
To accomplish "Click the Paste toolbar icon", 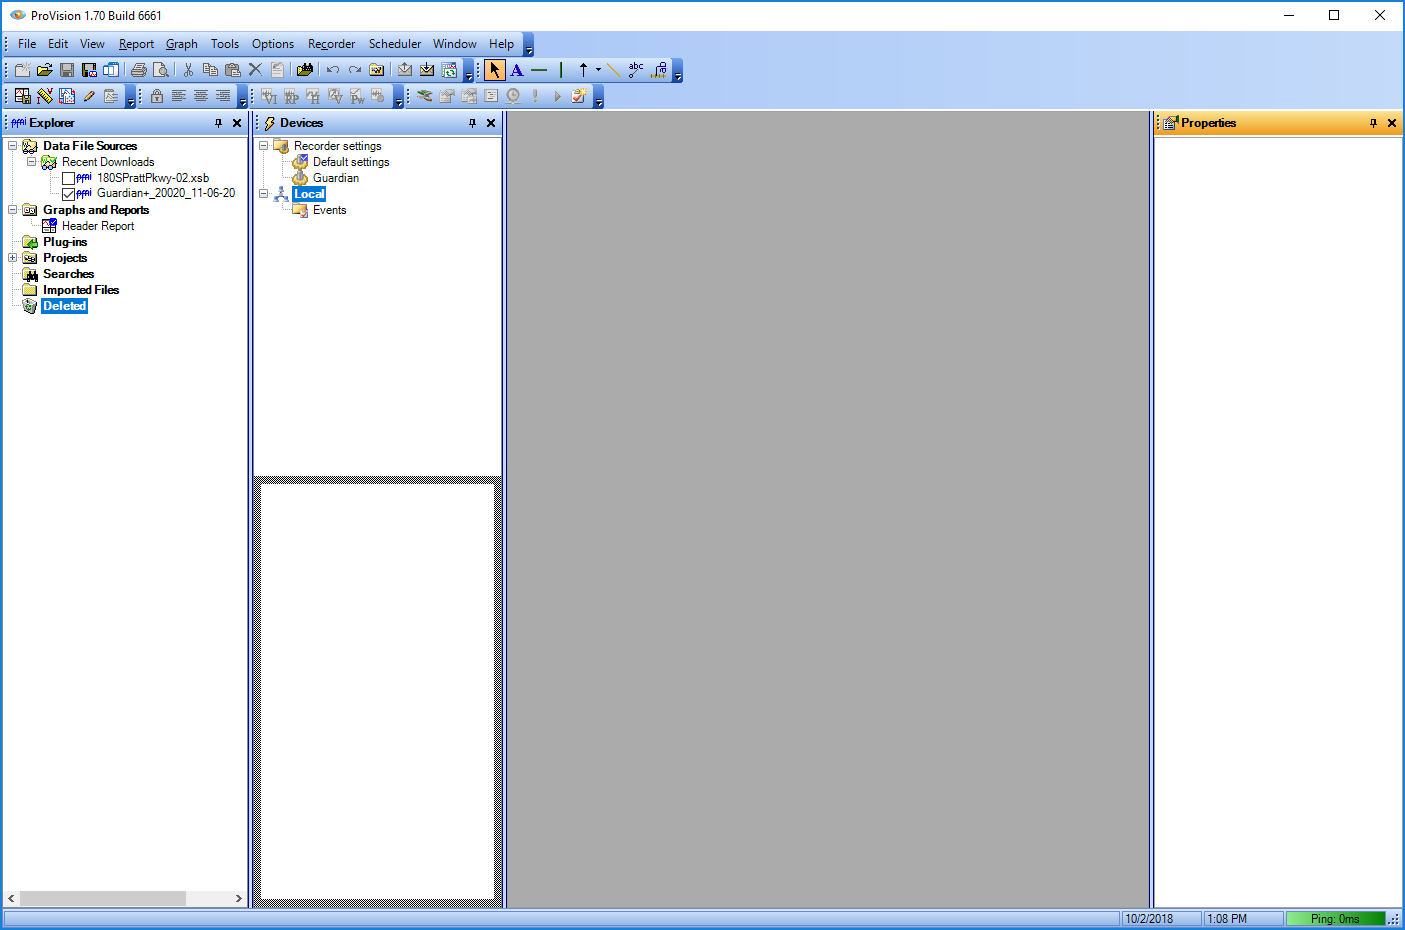I will pos(233,70).
